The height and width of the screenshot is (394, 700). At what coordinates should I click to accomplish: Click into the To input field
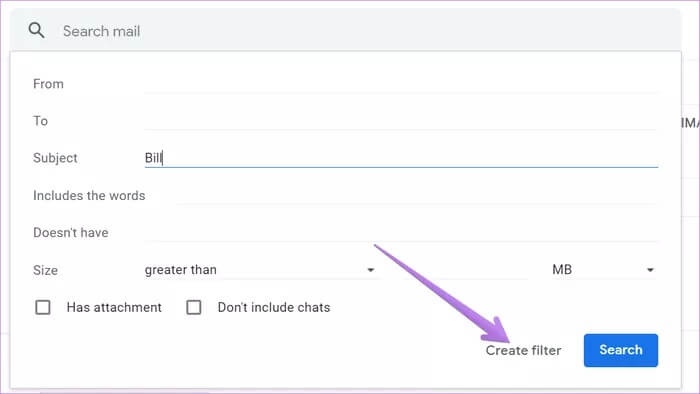tap(401, 121)
